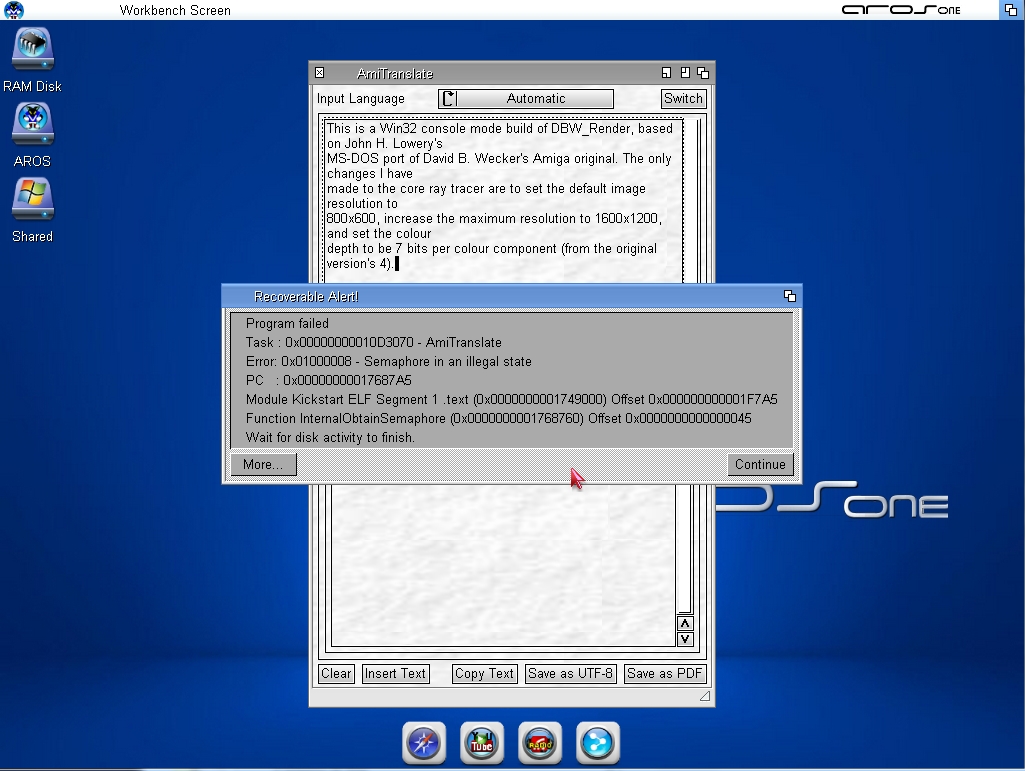
Task: Launch the compass browser dock icon
Action: click(x=424, y=743)
